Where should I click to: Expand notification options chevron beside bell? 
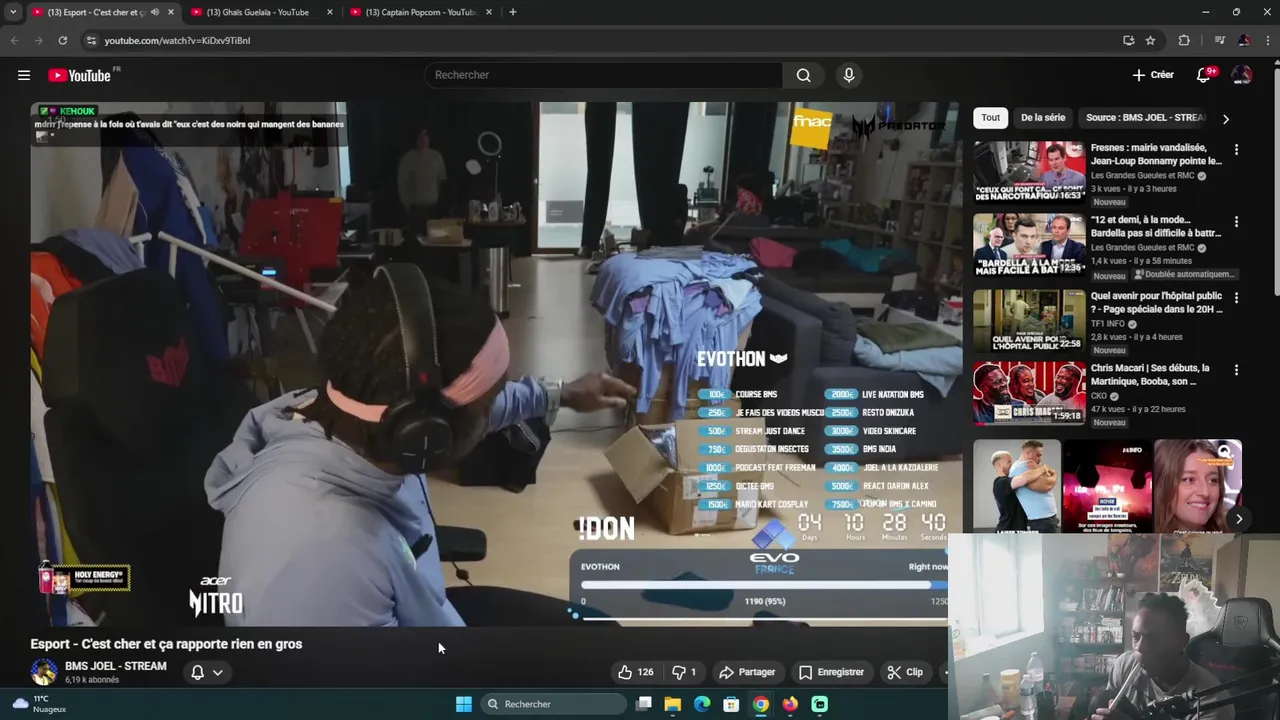pyautogui.click(x=217, y=672)
